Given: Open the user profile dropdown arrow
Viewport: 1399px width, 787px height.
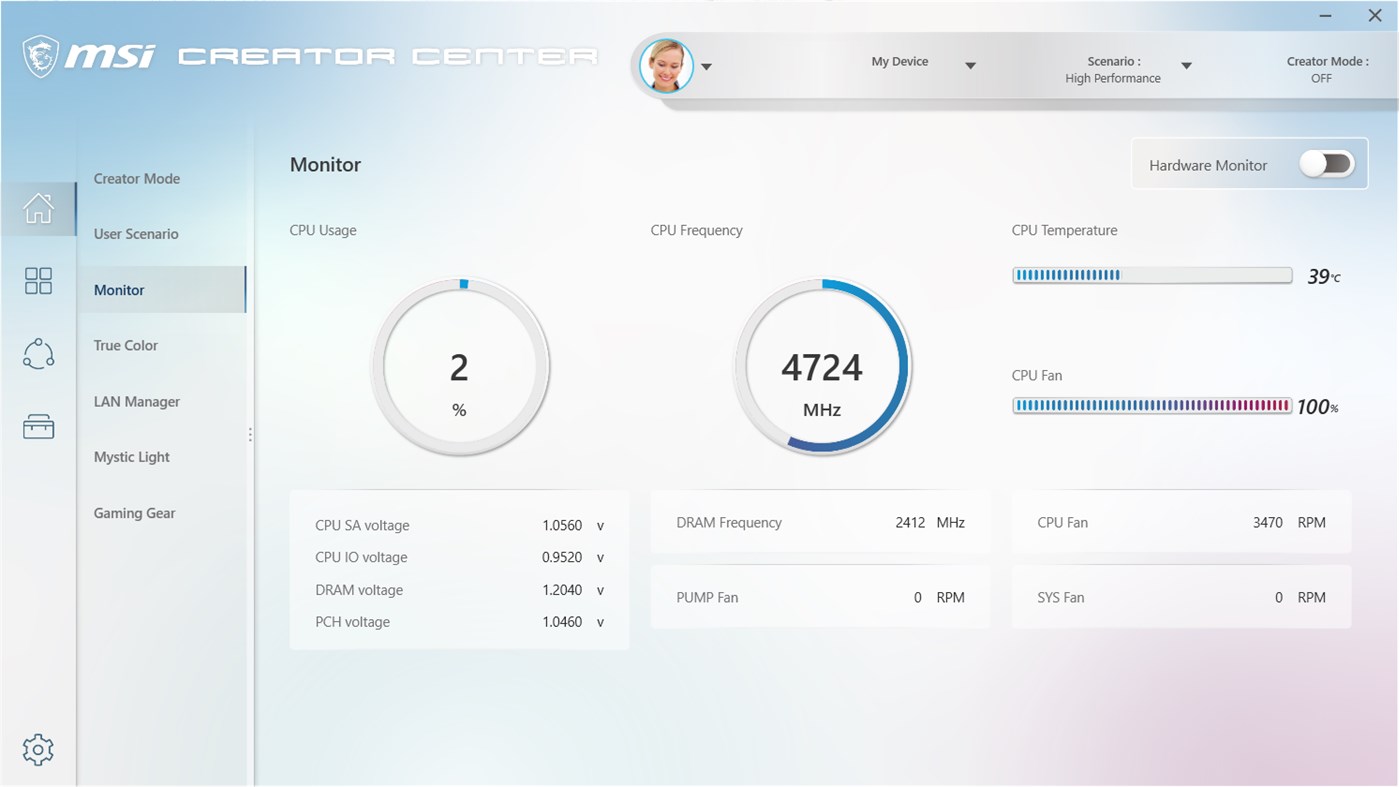Looking at the screenshot, I should [x=707, y=66].
